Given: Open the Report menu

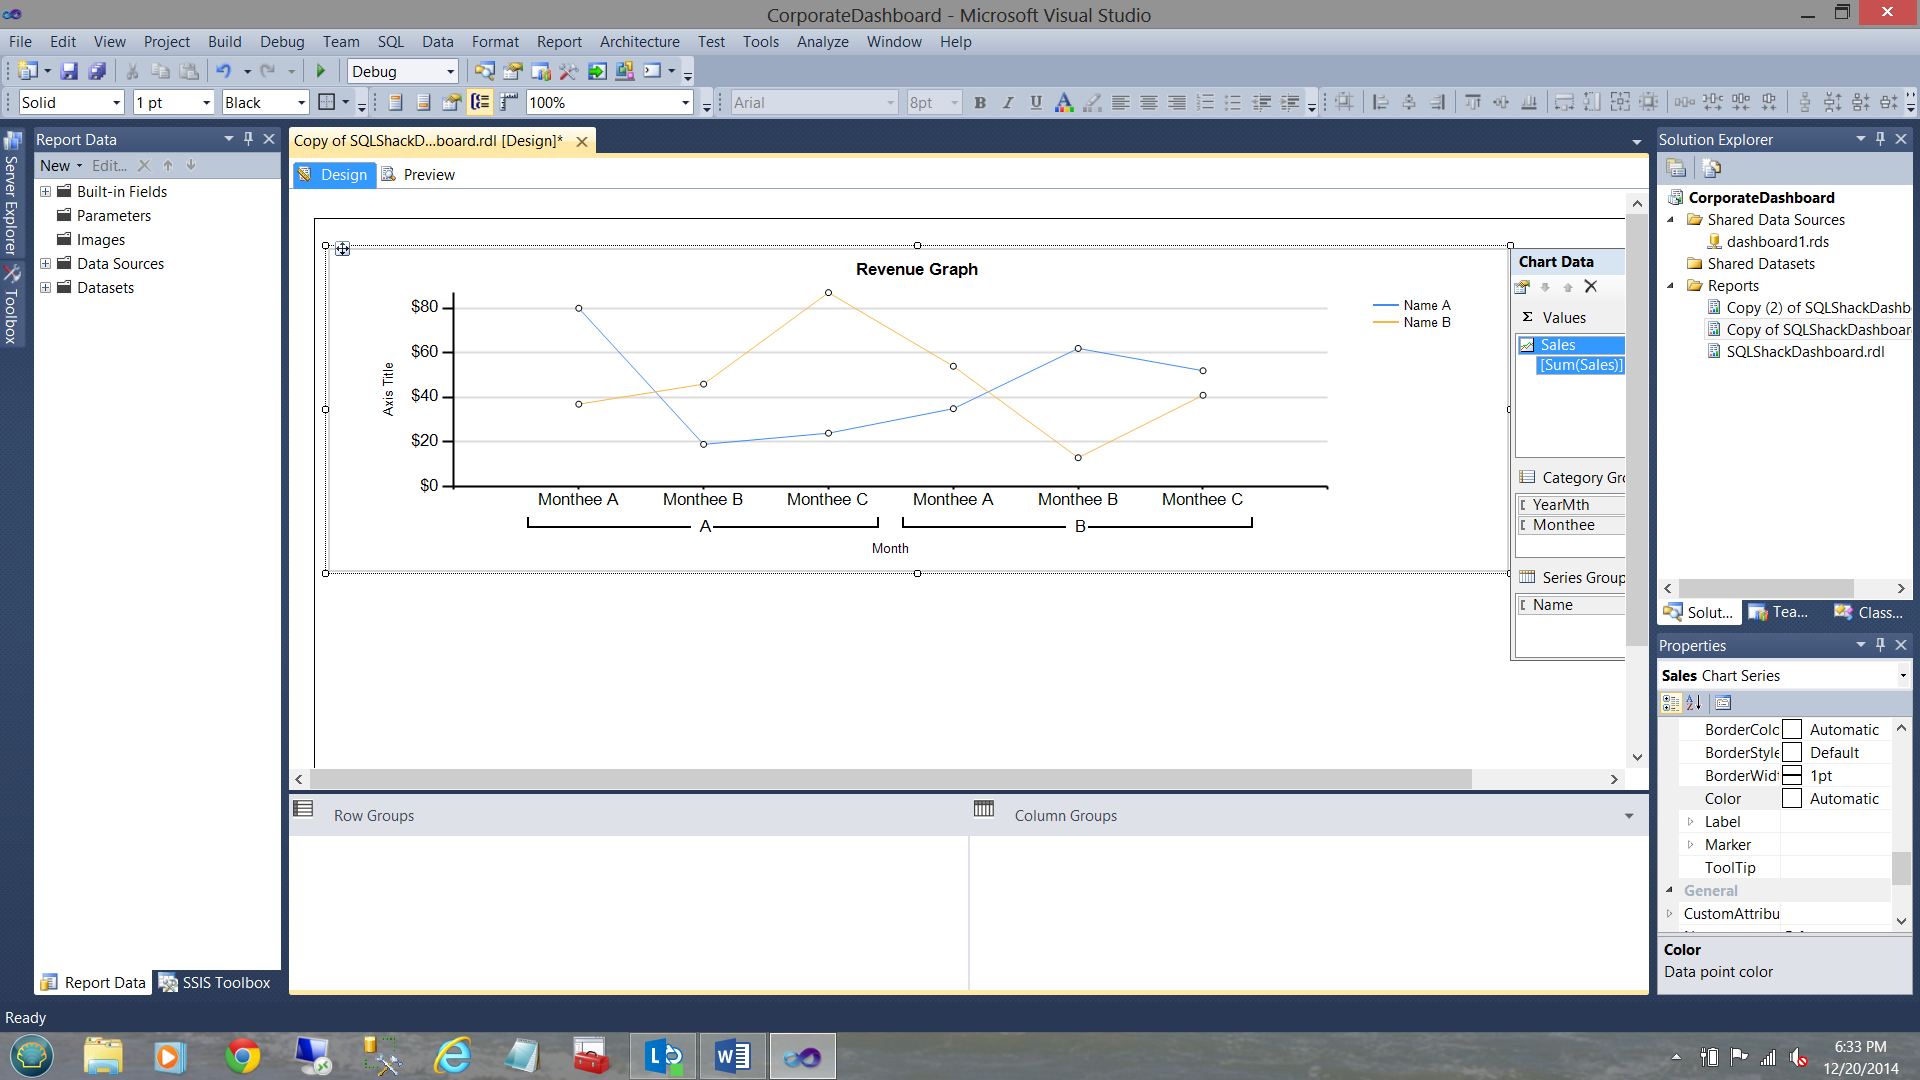Looking at the screenshot, I should [558, 41].
